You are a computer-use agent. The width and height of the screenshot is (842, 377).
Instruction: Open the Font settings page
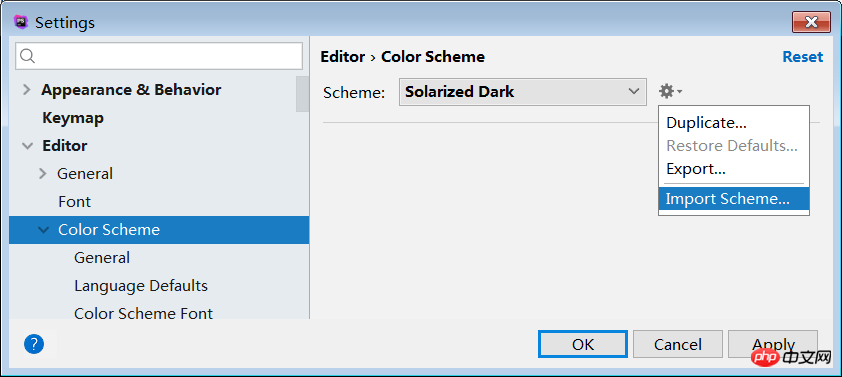75,202
